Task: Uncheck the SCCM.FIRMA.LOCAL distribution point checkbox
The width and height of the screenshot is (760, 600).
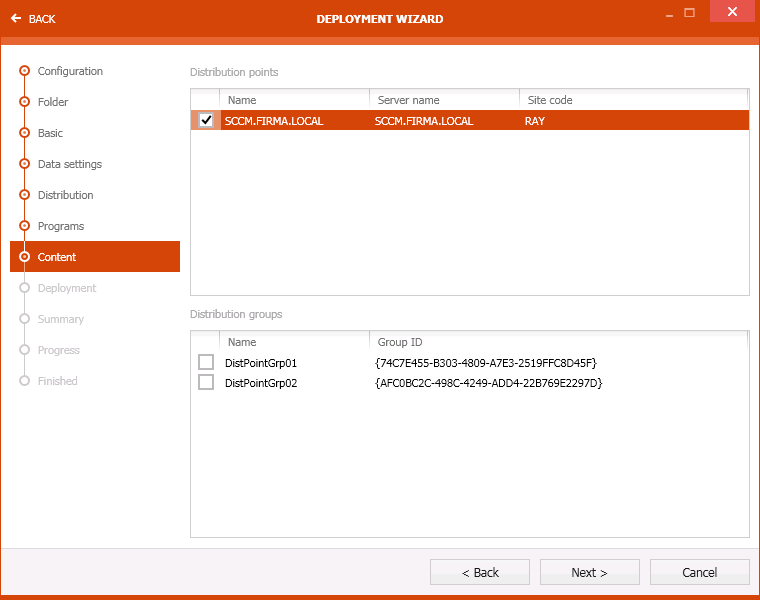Action: pyautogui.click(x=206, y=120)
